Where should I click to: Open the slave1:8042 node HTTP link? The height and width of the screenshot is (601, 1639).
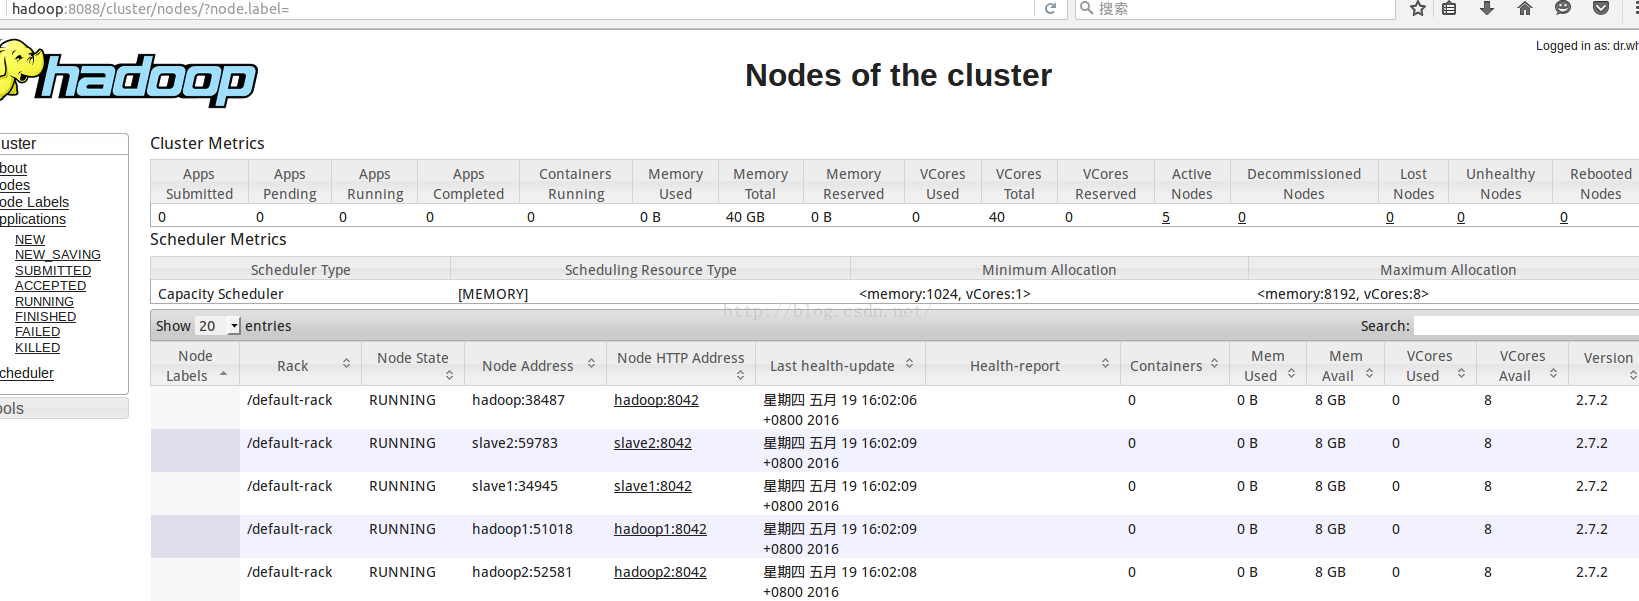click(652, 486)
